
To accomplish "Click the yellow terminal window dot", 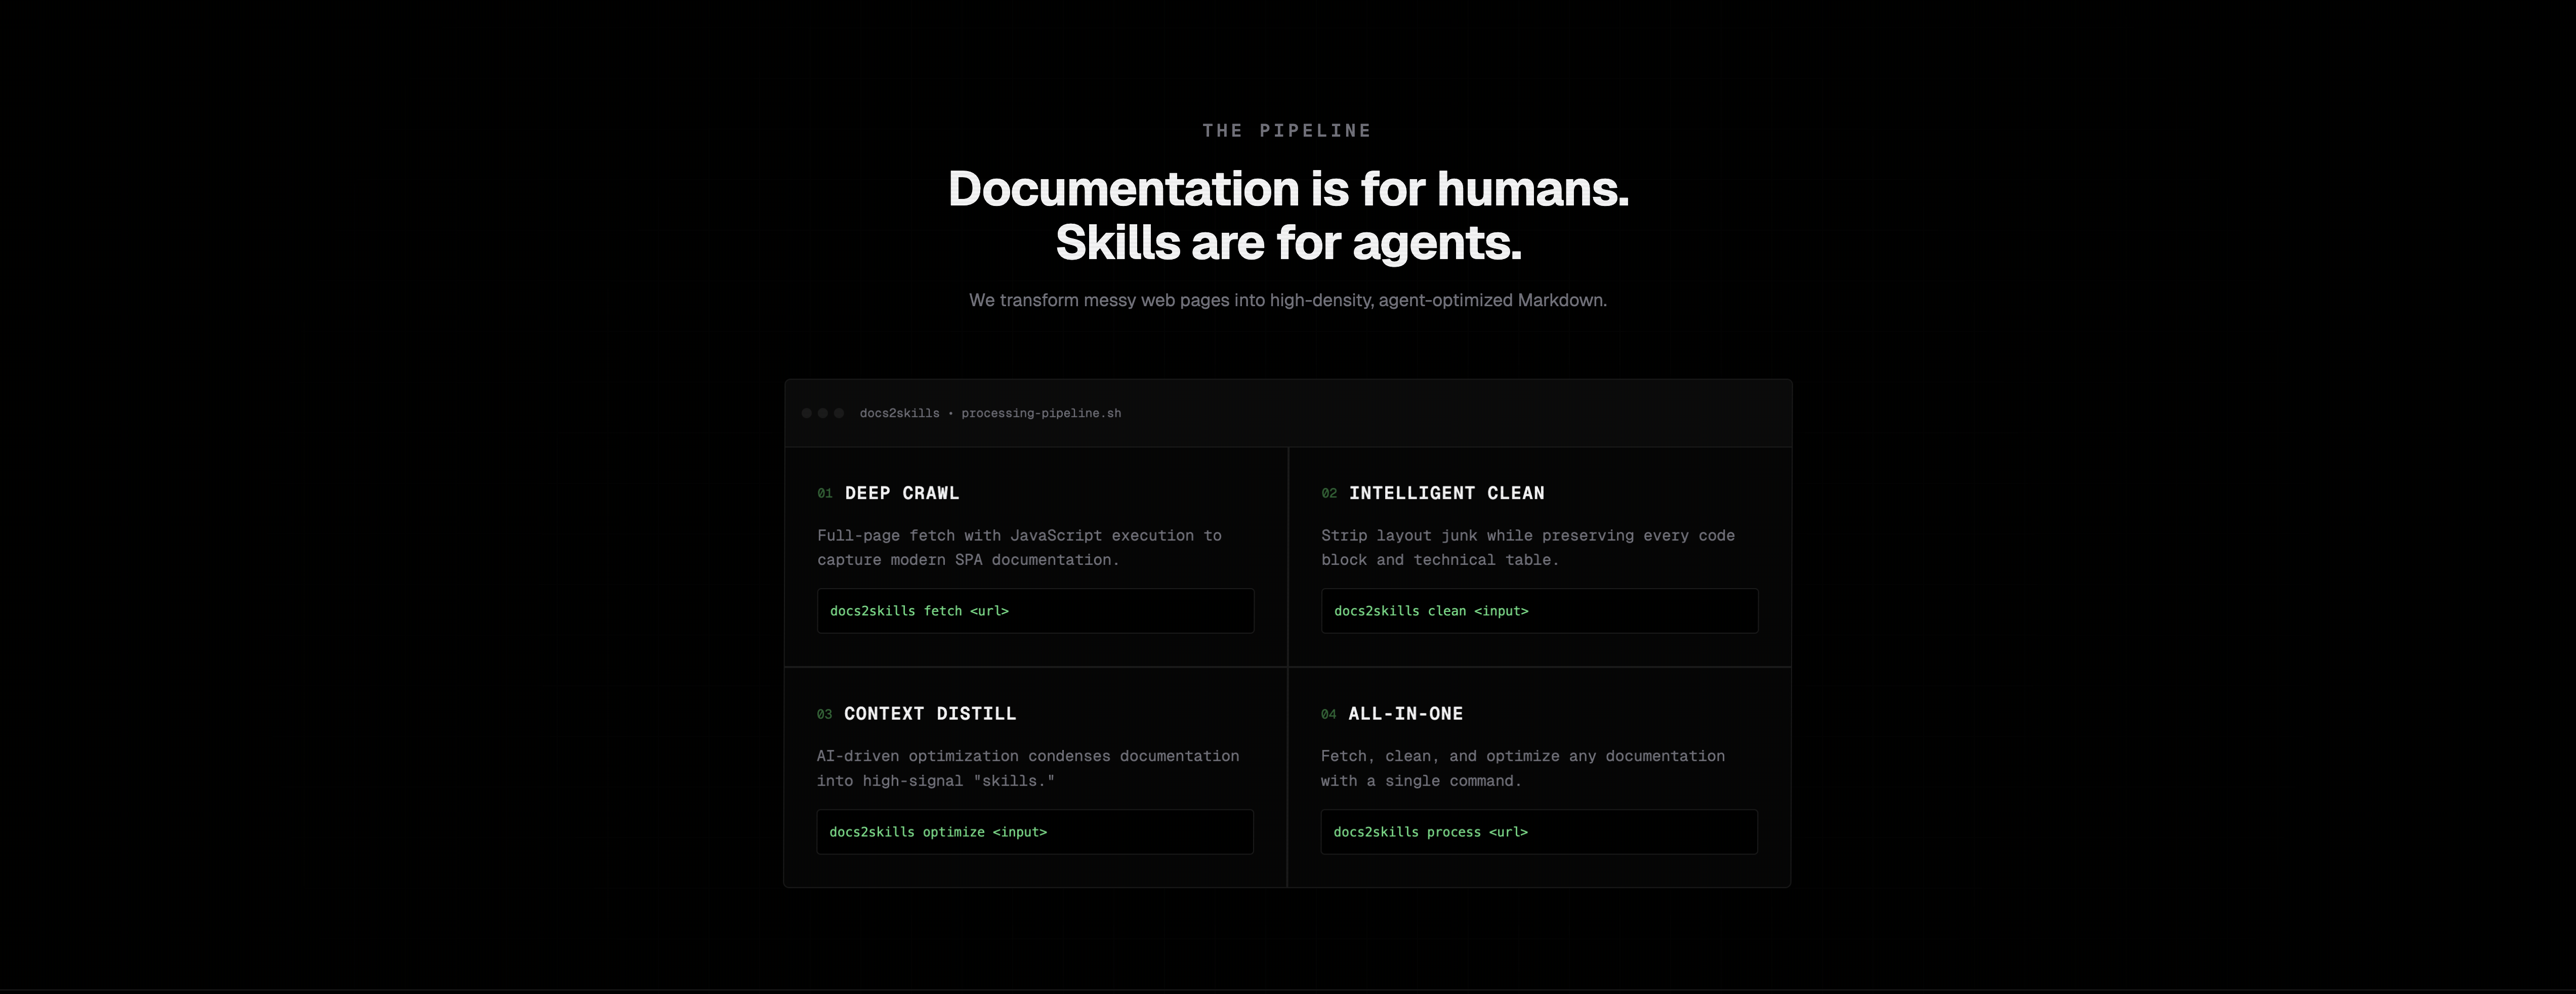I will (x=823, y=413).
